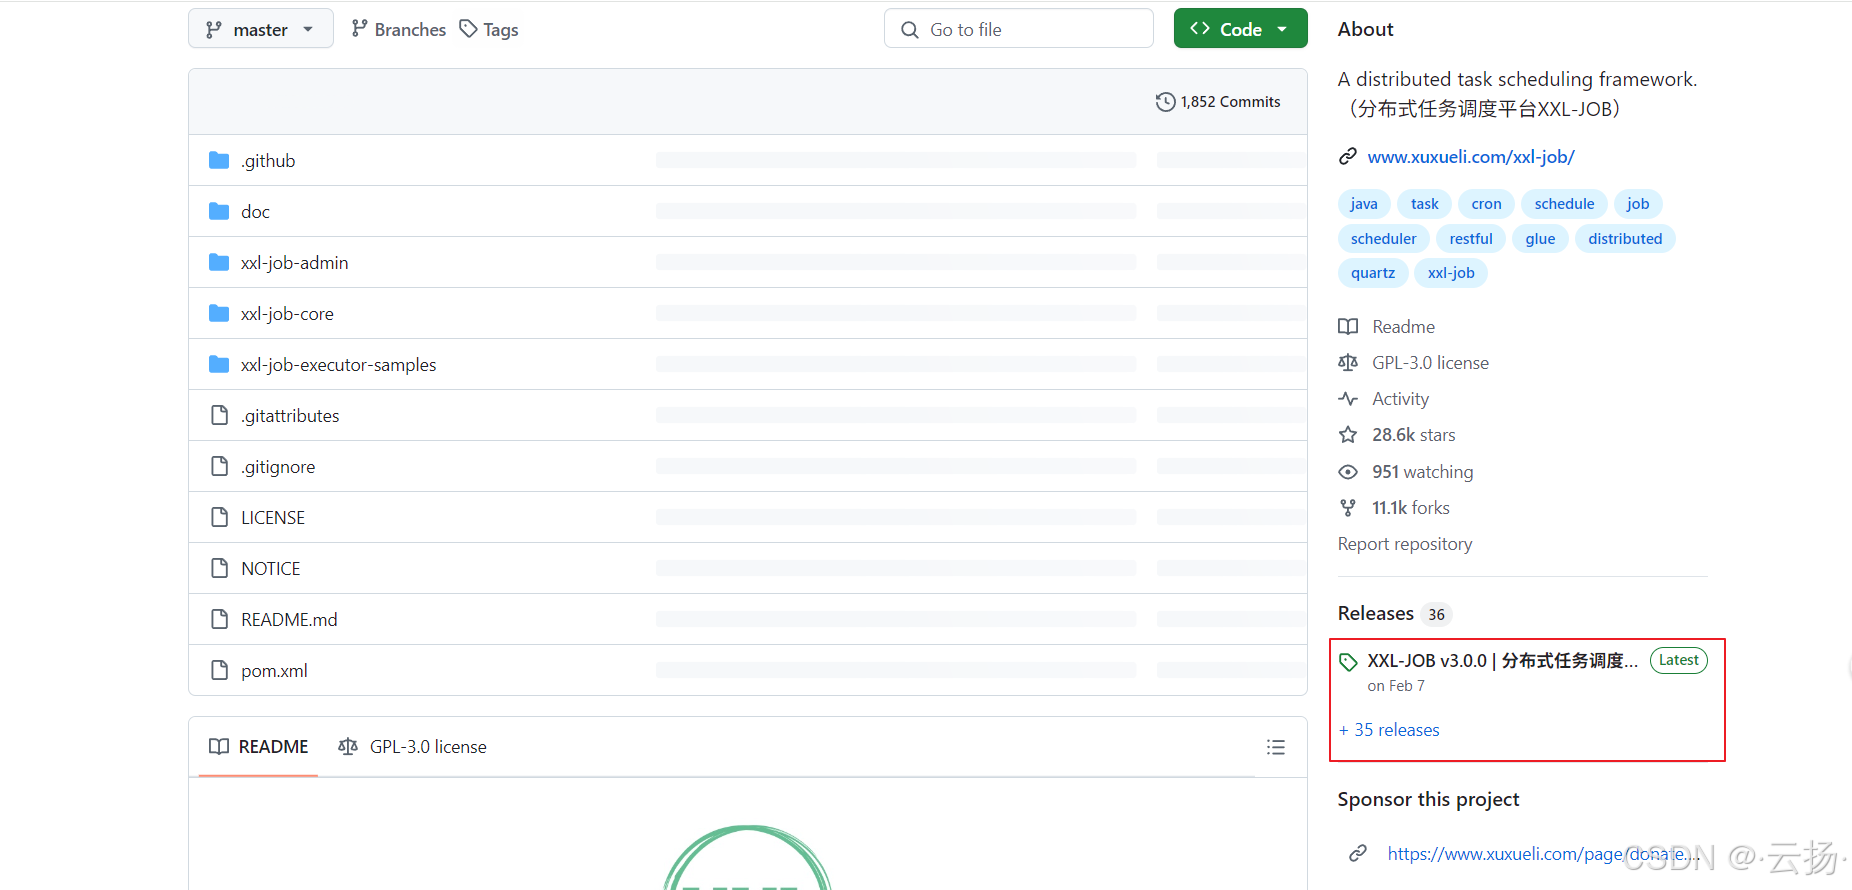Click the tag icon beside XXL-JOB v3.0.0

[x=1348, y=662]
